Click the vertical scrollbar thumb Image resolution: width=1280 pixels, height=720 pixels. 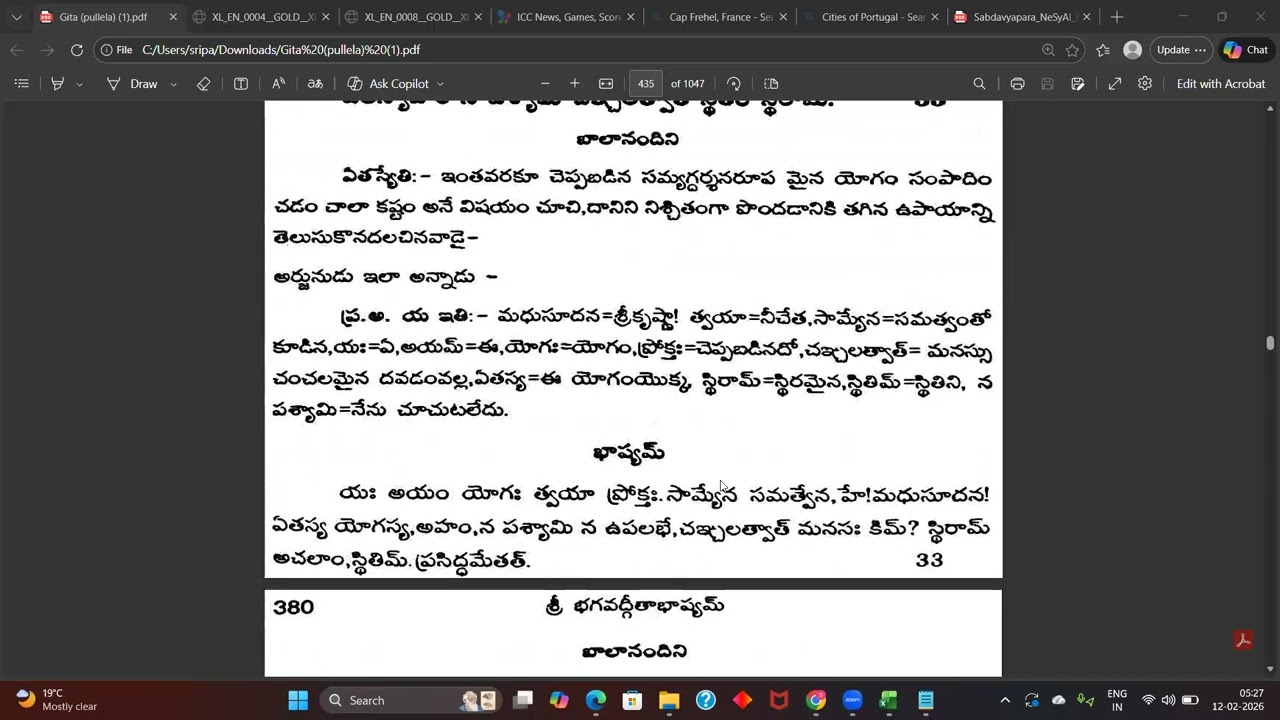[1270, 343]
